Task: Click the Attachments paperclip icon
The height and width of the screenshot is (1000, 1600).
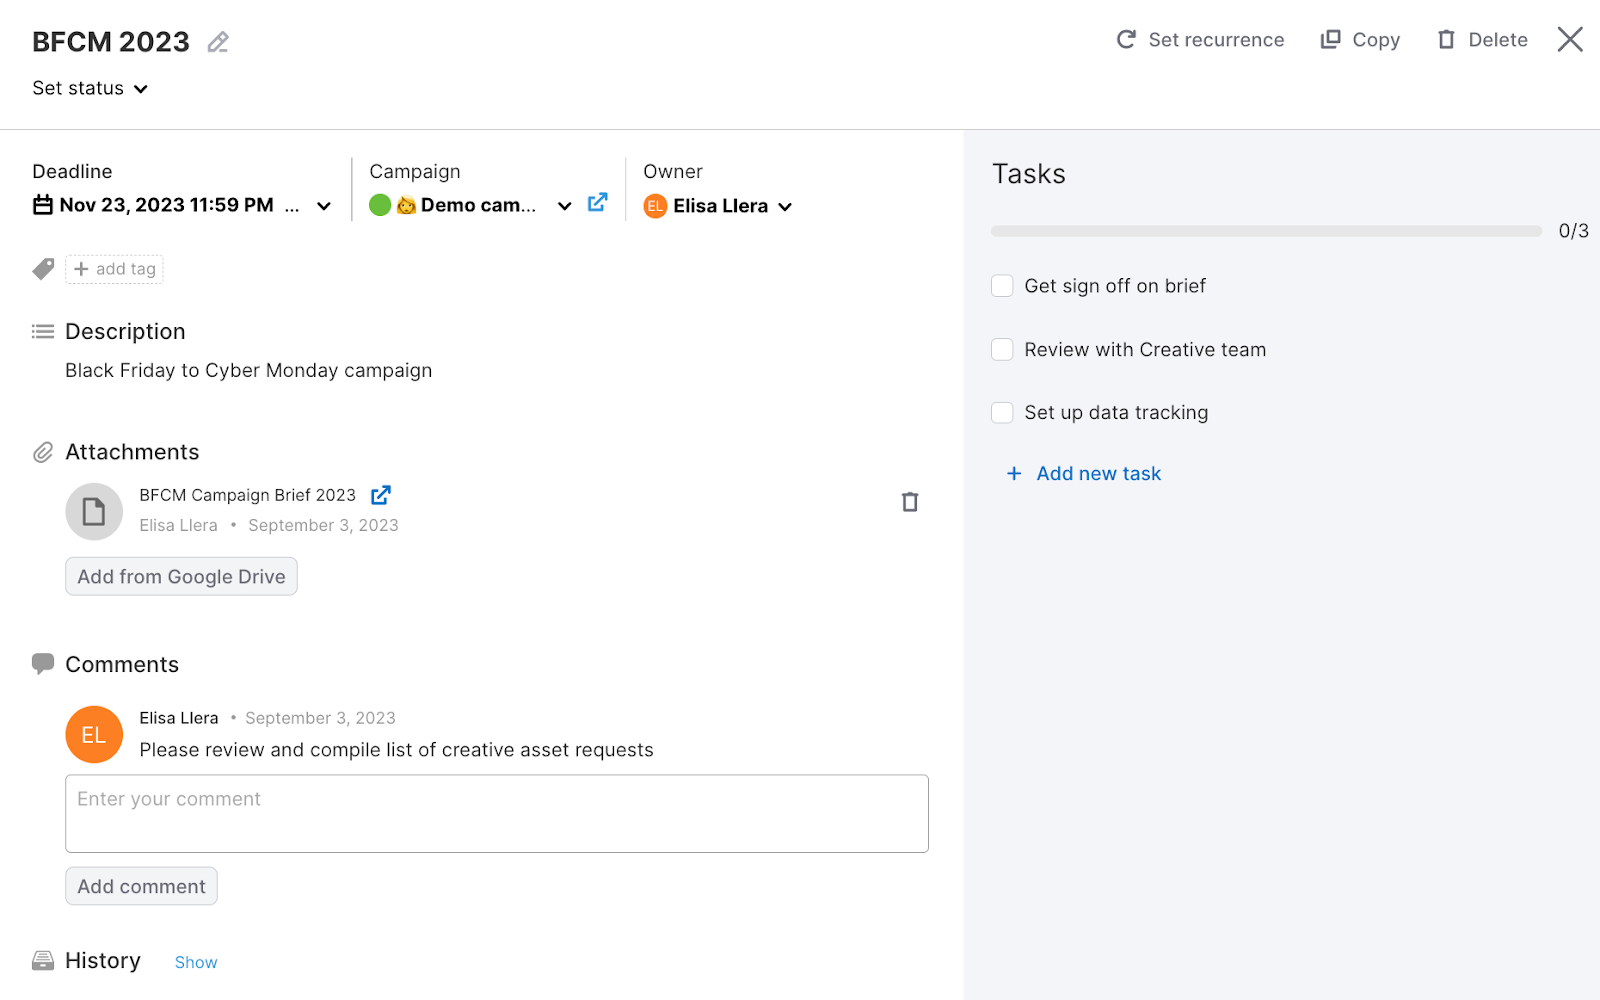Action: 43,452
